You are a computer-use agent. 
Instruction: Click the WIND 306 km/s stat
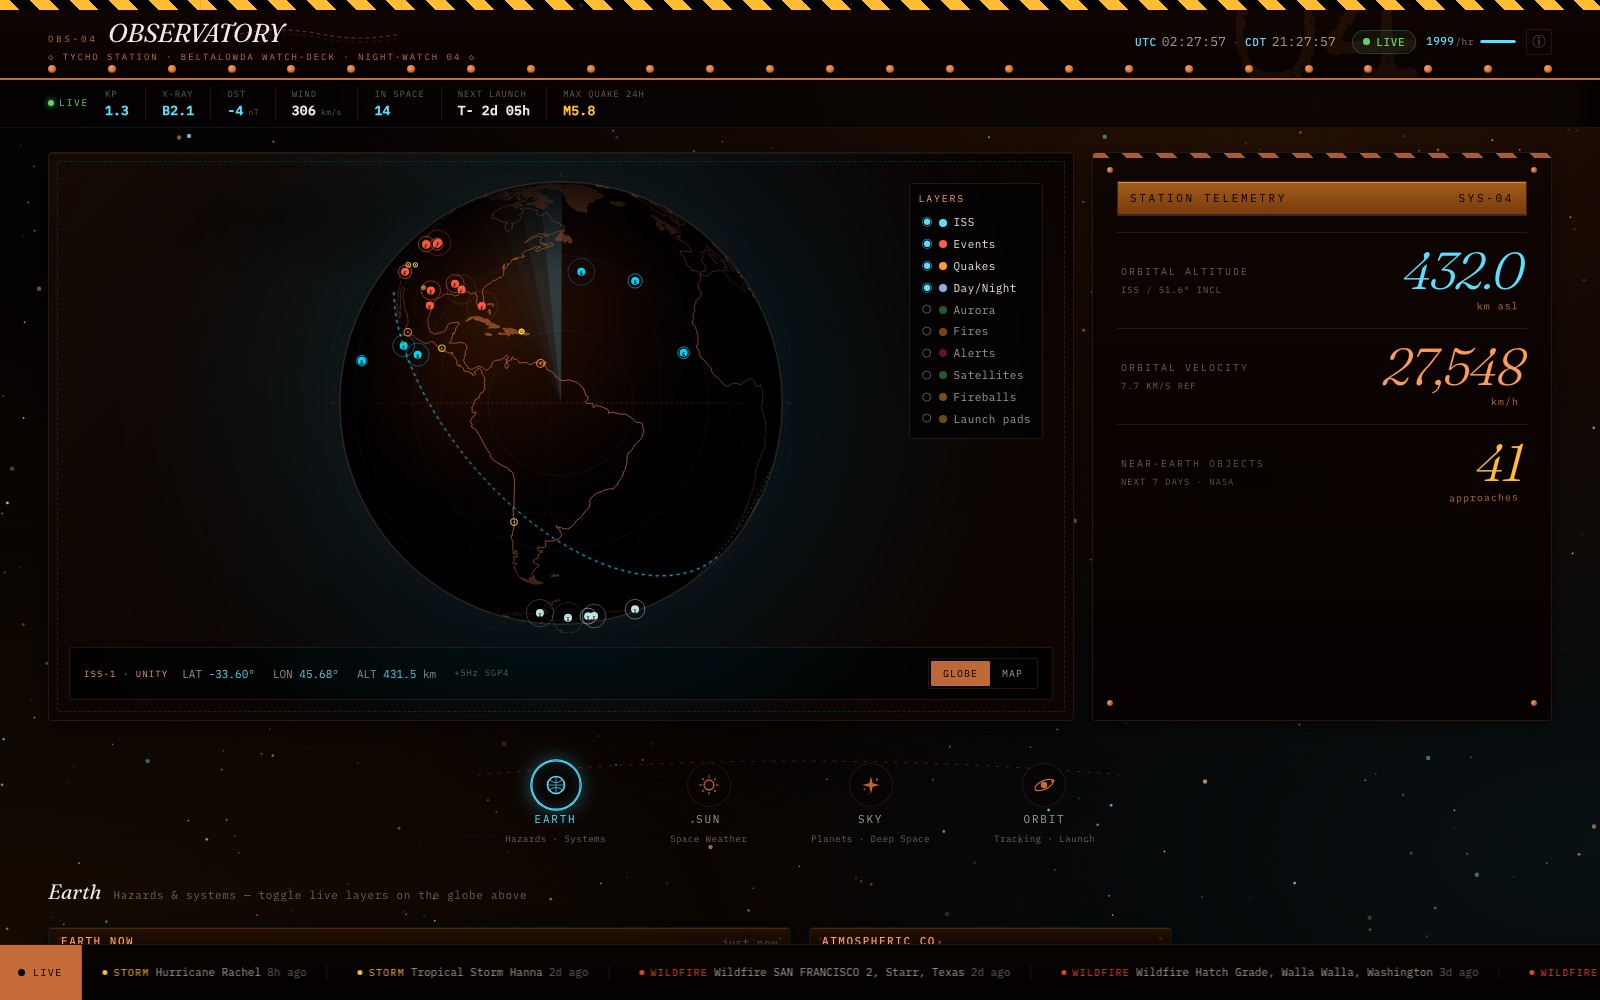coord(316,103)
